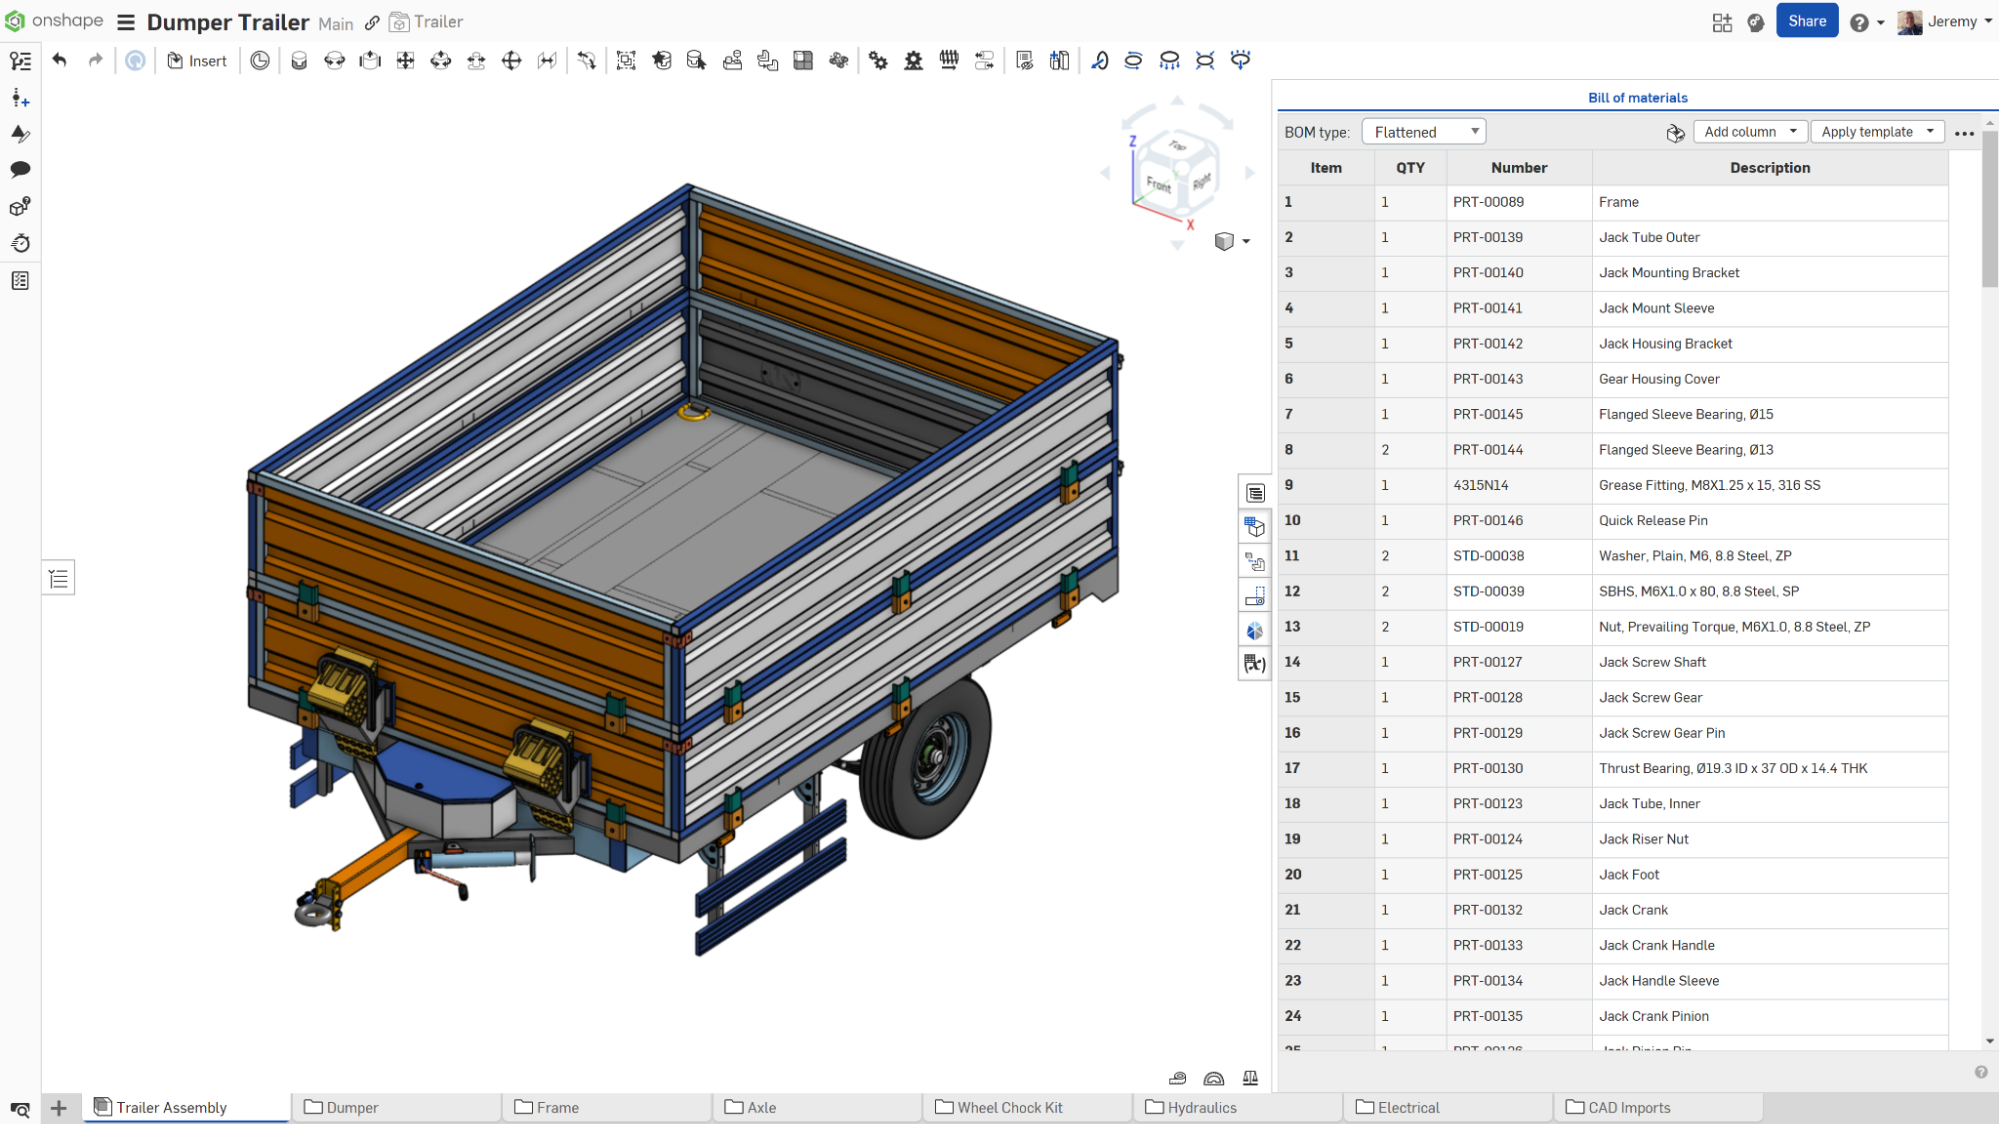1999x1125 pixels.
Task: Open the Add column dropdown
Action: pyautogui.click(x=1749, y=131)
